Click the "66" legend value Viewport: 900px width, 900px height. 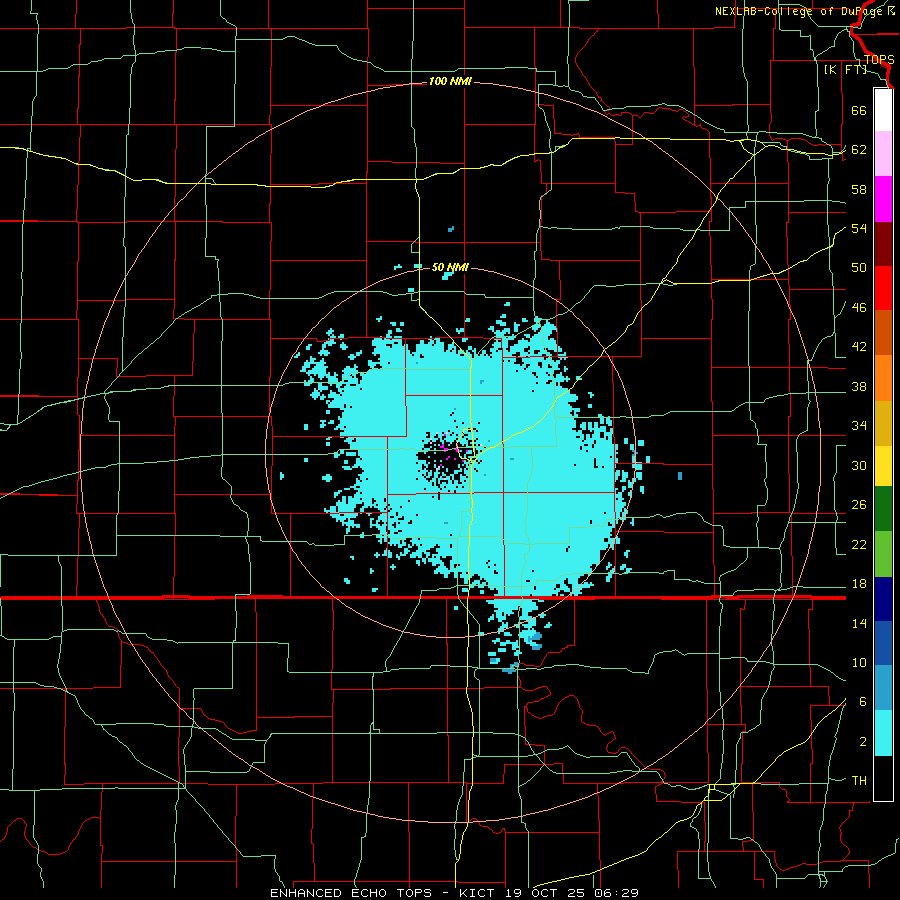pos(859,111)
